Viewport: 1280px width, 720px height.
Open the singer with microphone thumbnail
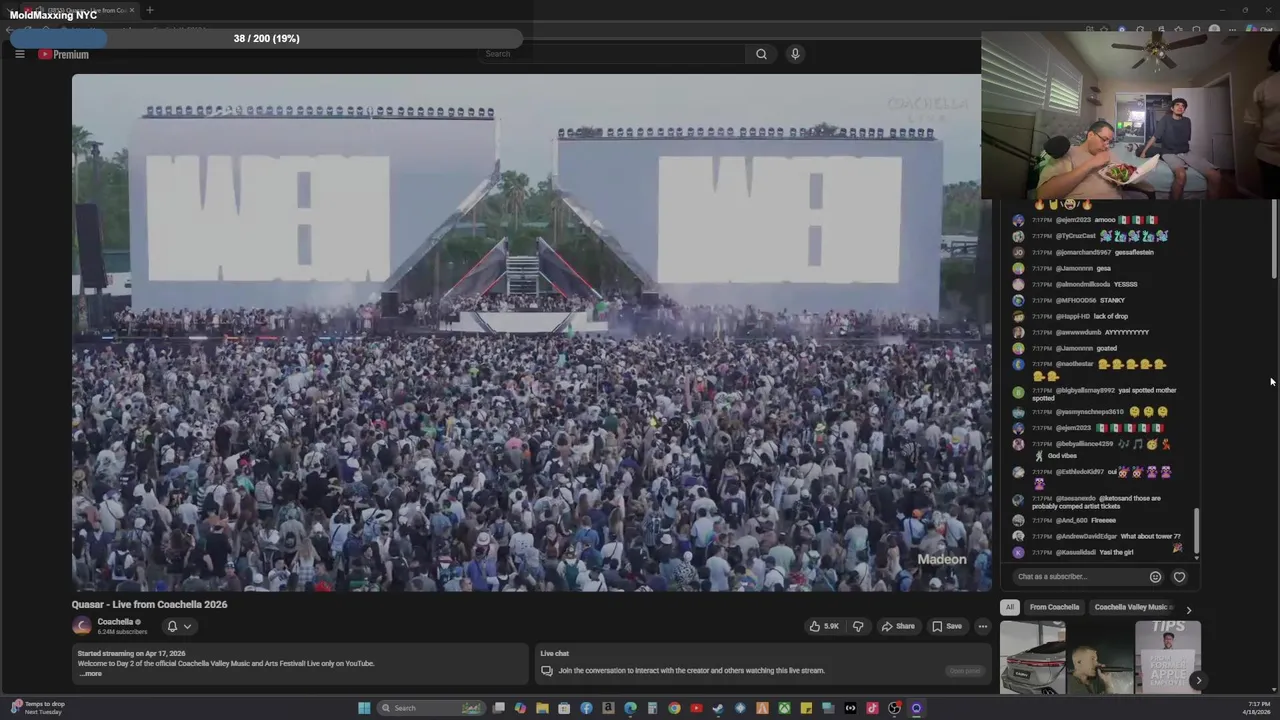tap(1100, 657)
